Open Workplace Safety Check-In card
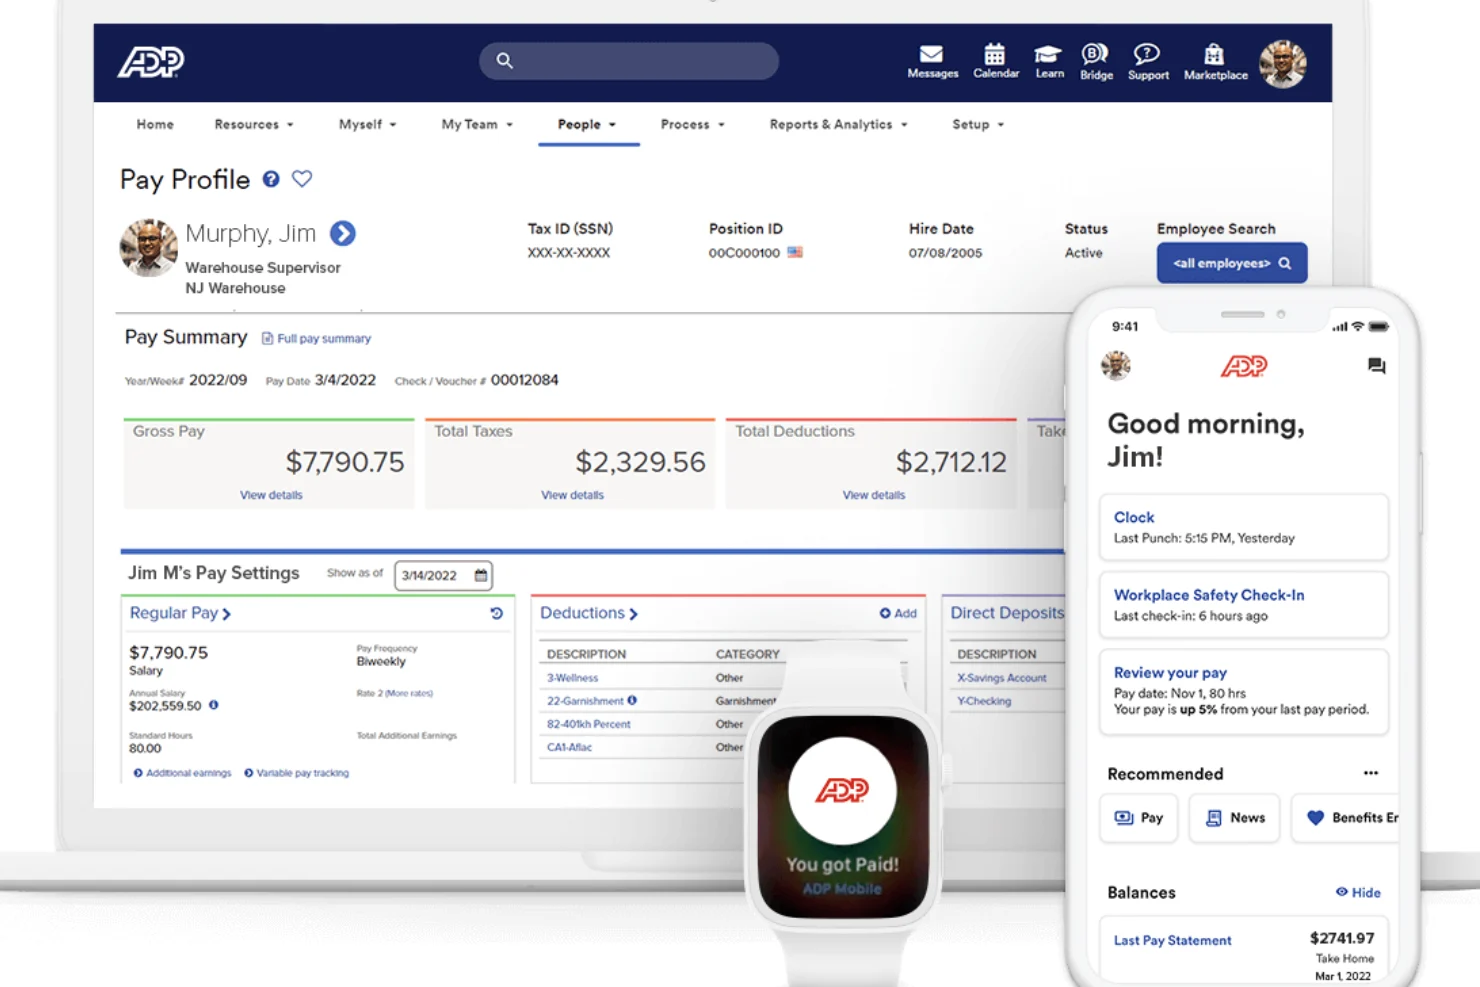 [1243, 605]
